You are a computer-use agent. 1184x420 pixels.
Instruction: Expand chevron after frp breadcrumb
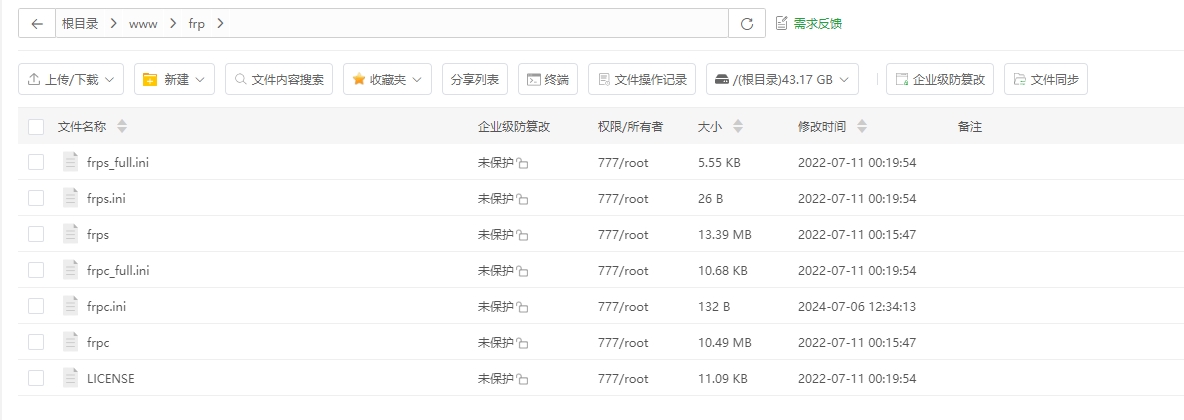pyautogui.click(x=220, y=23)
